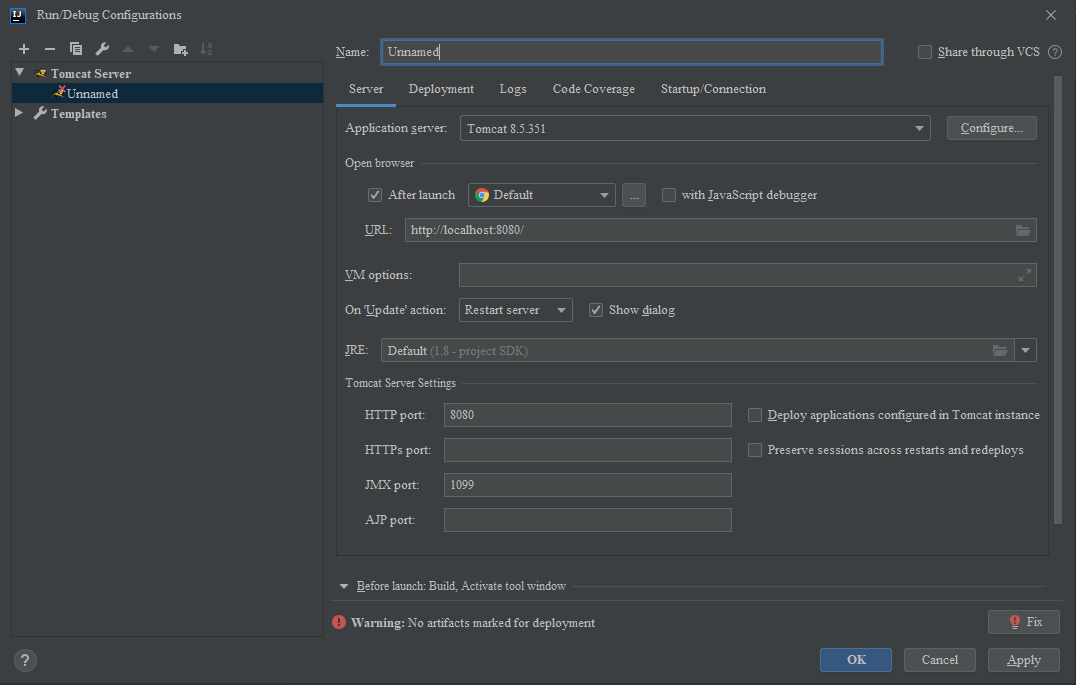Switch to the Code Coverage tab
This screenshot has width=1076, height=685.
594,89
